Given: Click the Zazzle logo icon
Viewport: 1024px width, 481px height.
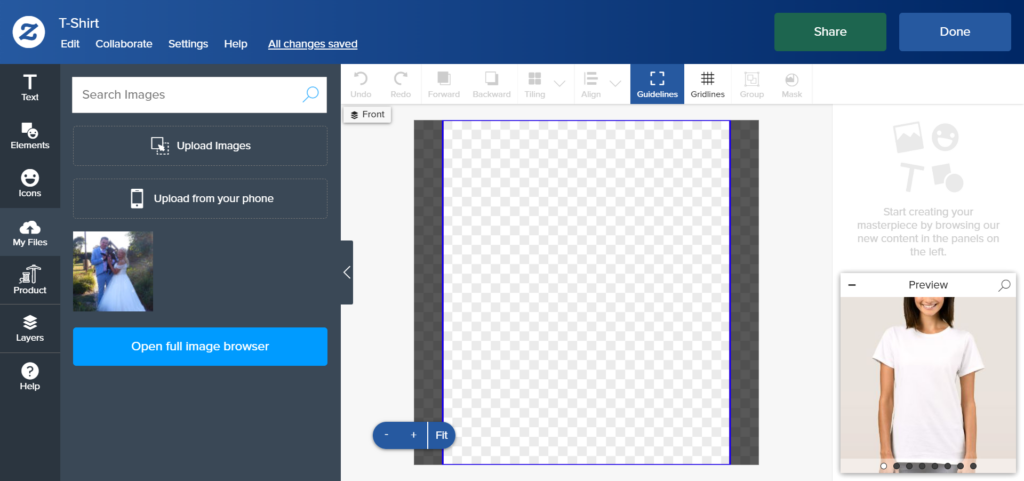Looking at the screenshot, I should (x=30, y=32).
